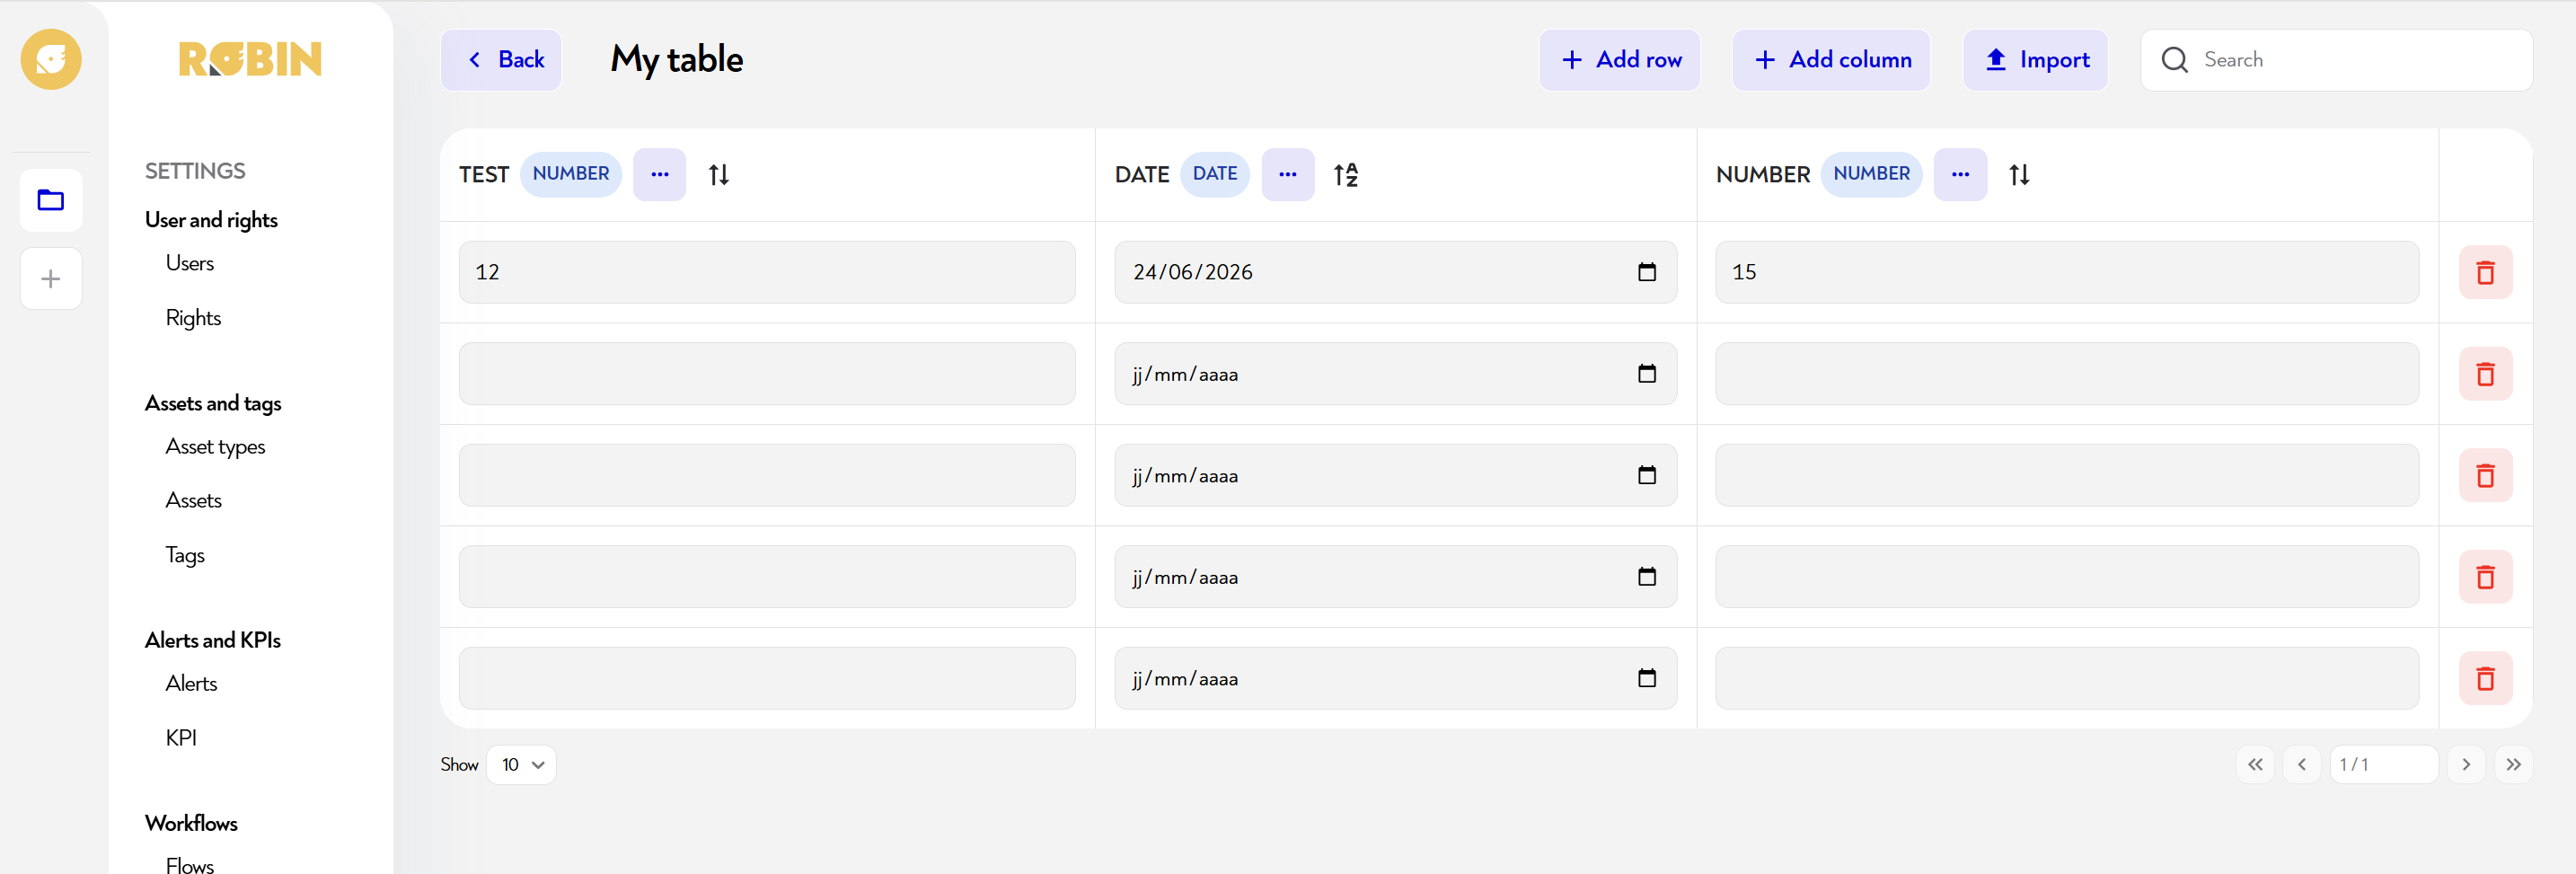2576x874 pixels.
Task: Open TEST column options menu
Action: click(x=659, y=174)
